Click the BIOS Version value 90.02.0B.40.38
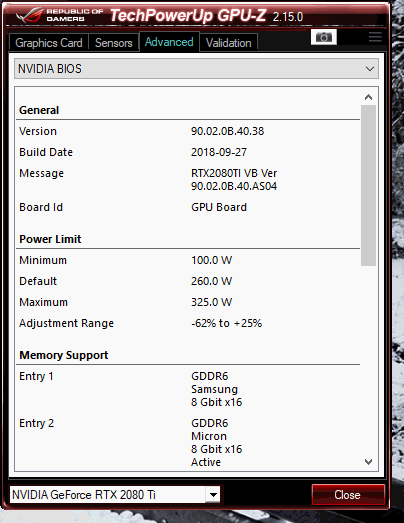This screenshot has width=404, height=523. [x=228, y=131]
